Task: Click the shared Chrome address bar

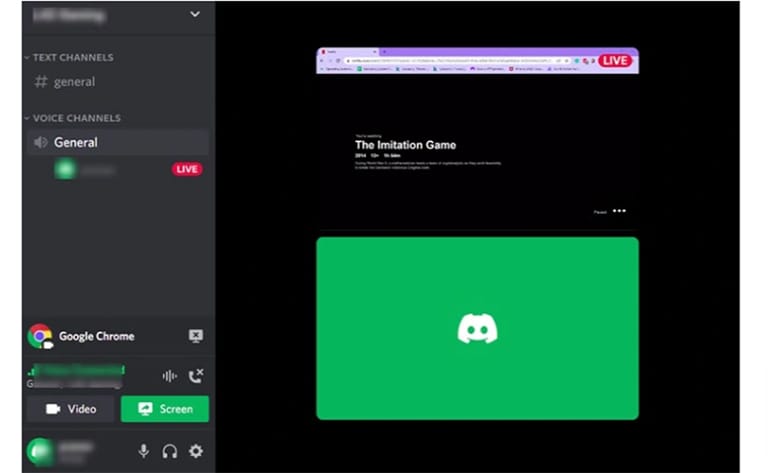Action: 458,61
